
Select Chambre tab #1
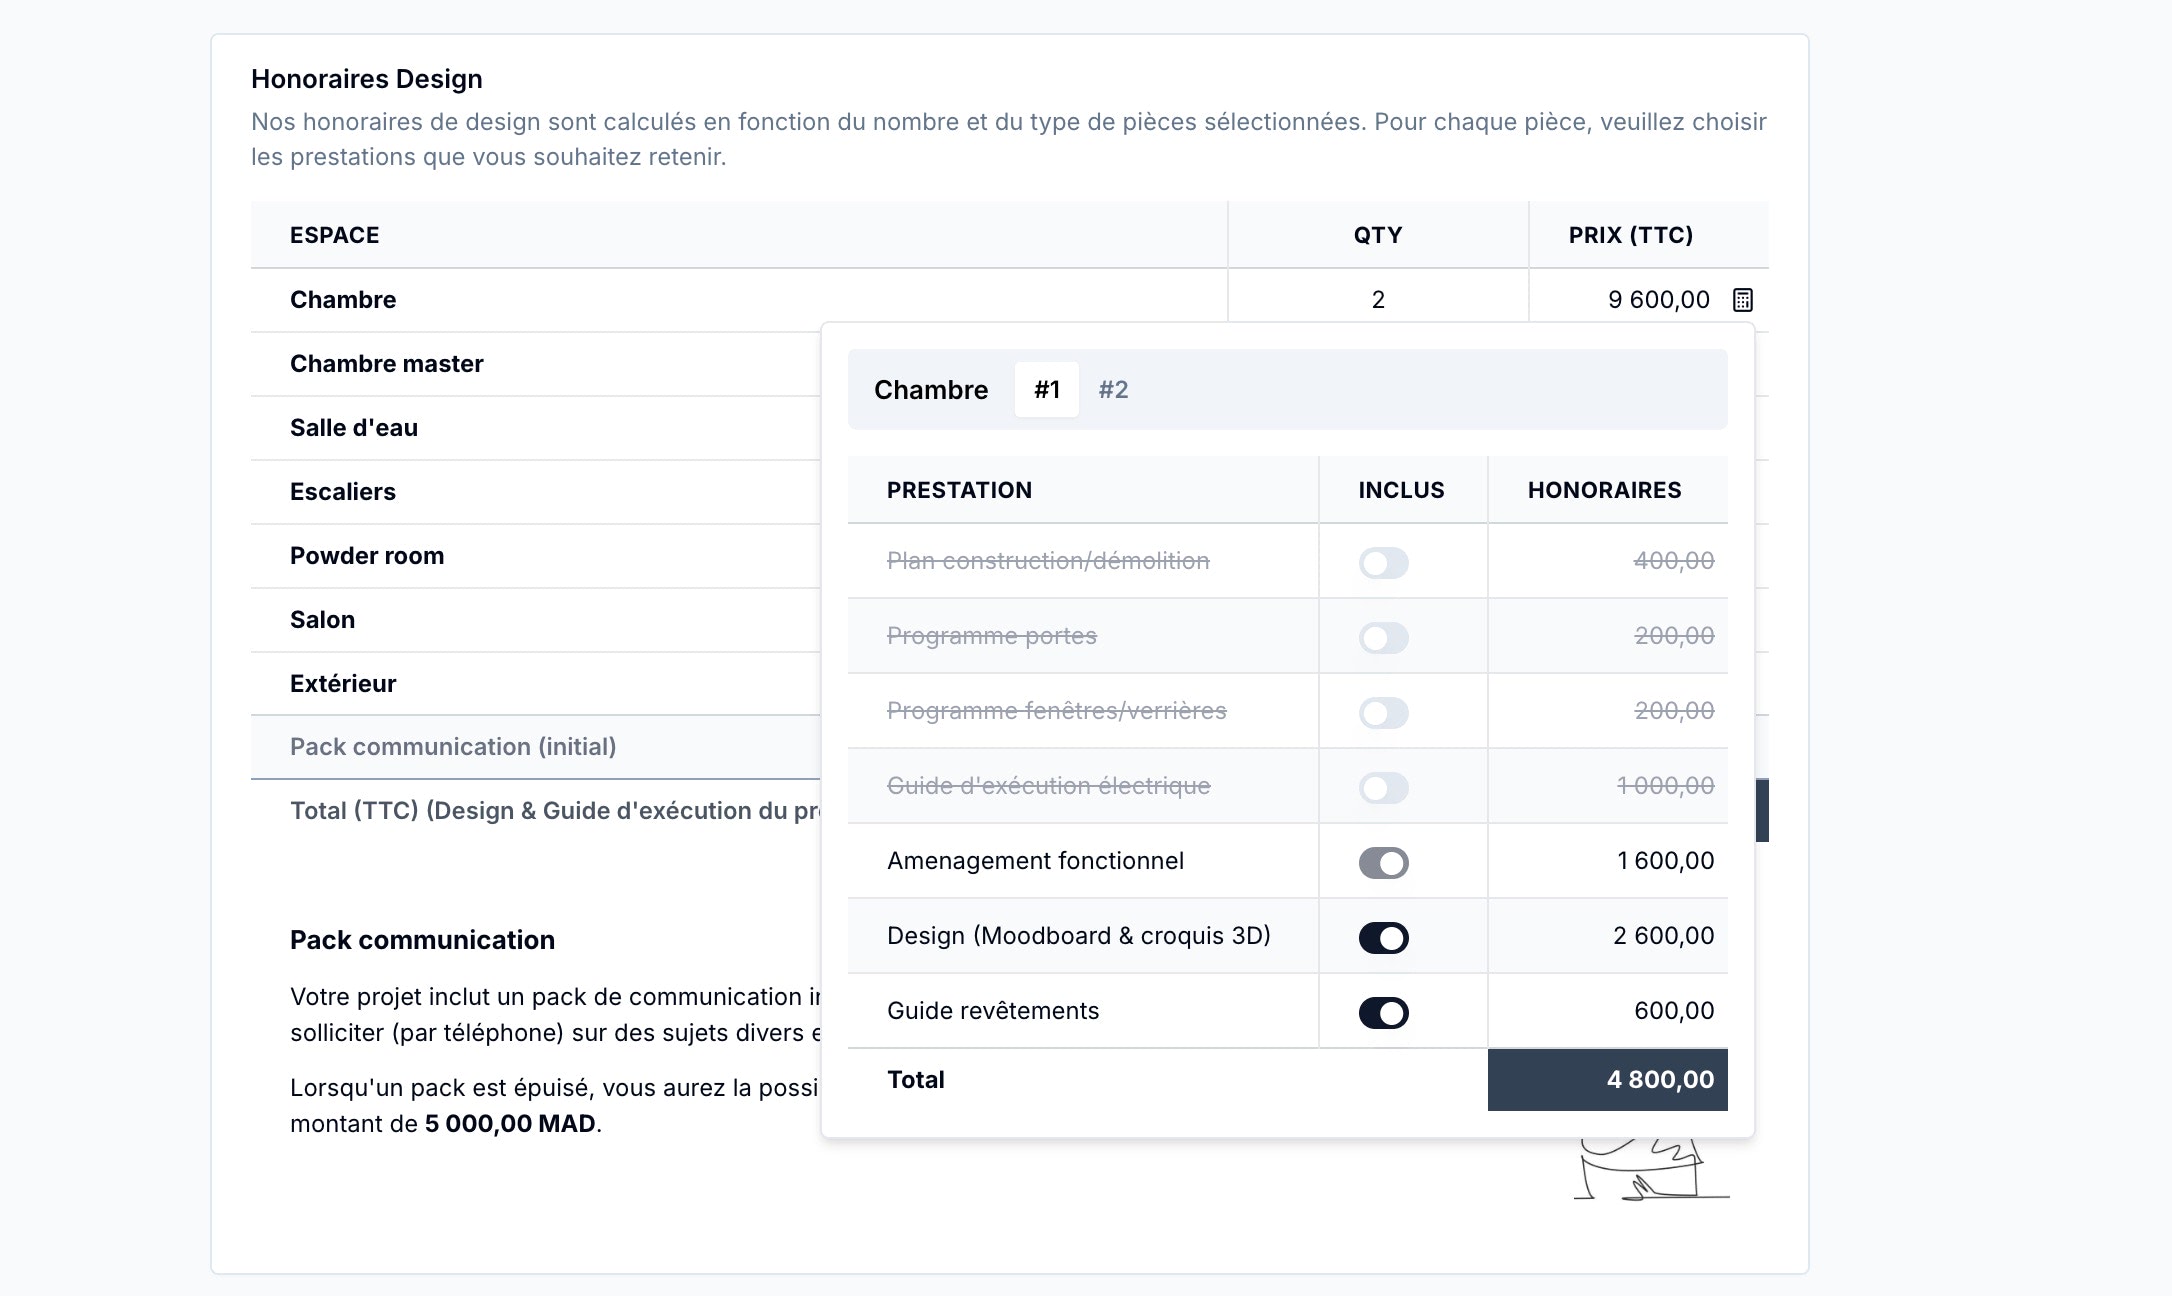pyautogui.click(x=1046, y=390)
